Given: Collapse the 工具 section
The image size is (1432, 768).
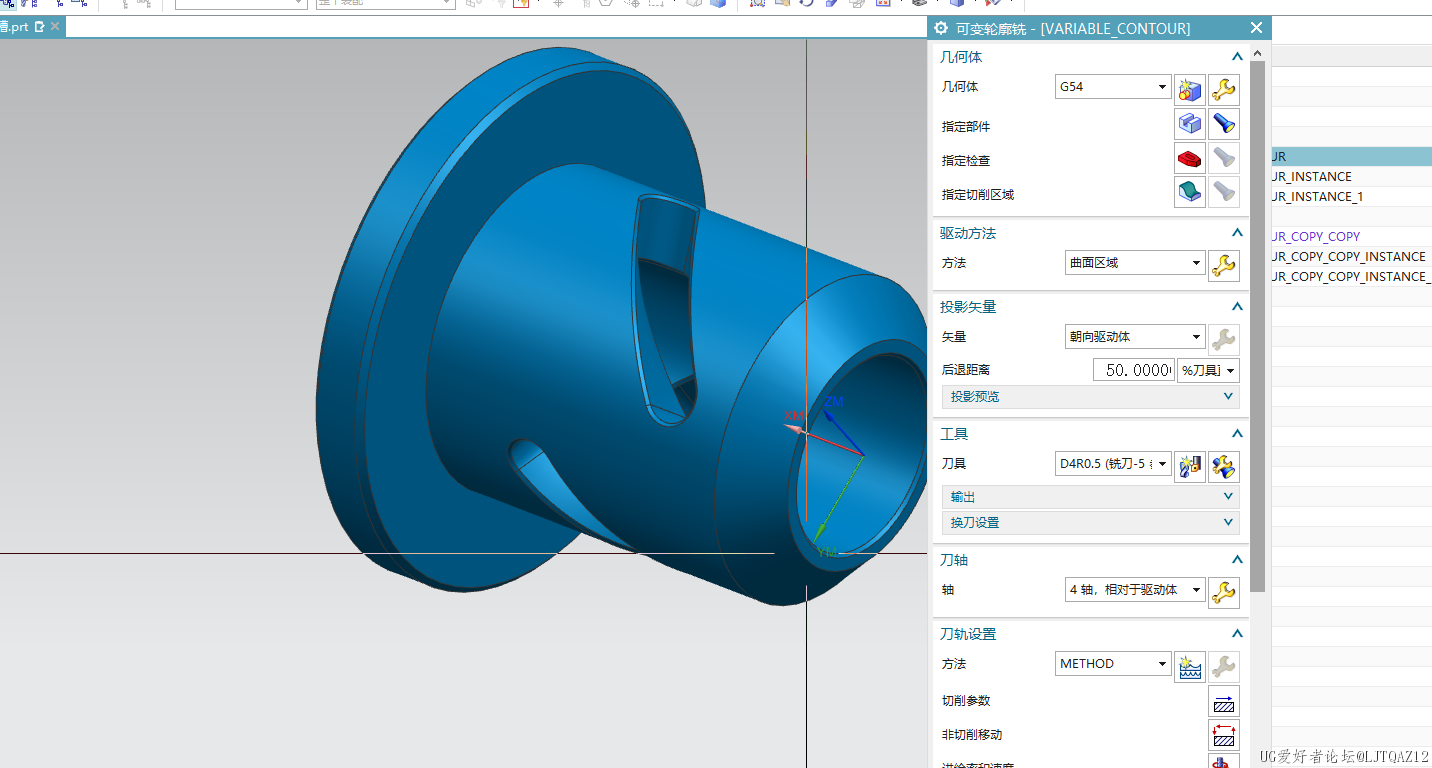Looking at the screenshot, I should pos(1237,434).
